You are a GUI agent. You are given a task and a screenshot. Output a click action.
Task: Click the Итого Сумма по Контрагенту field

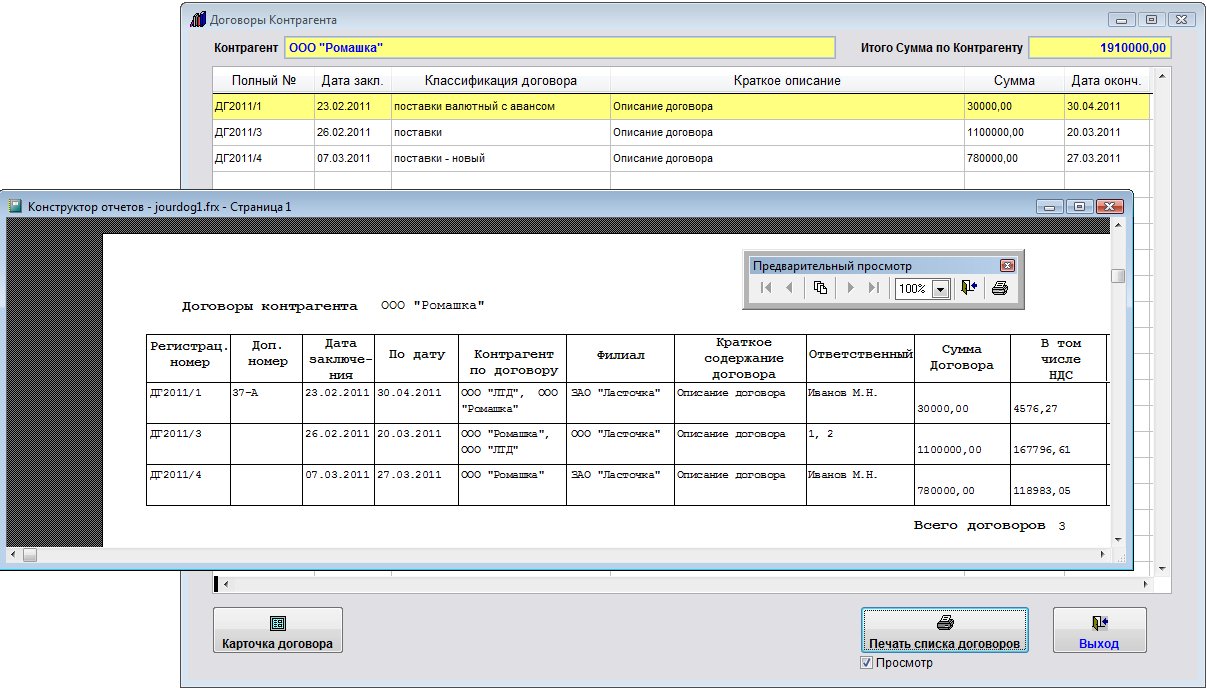click(x=1099, y=48)
